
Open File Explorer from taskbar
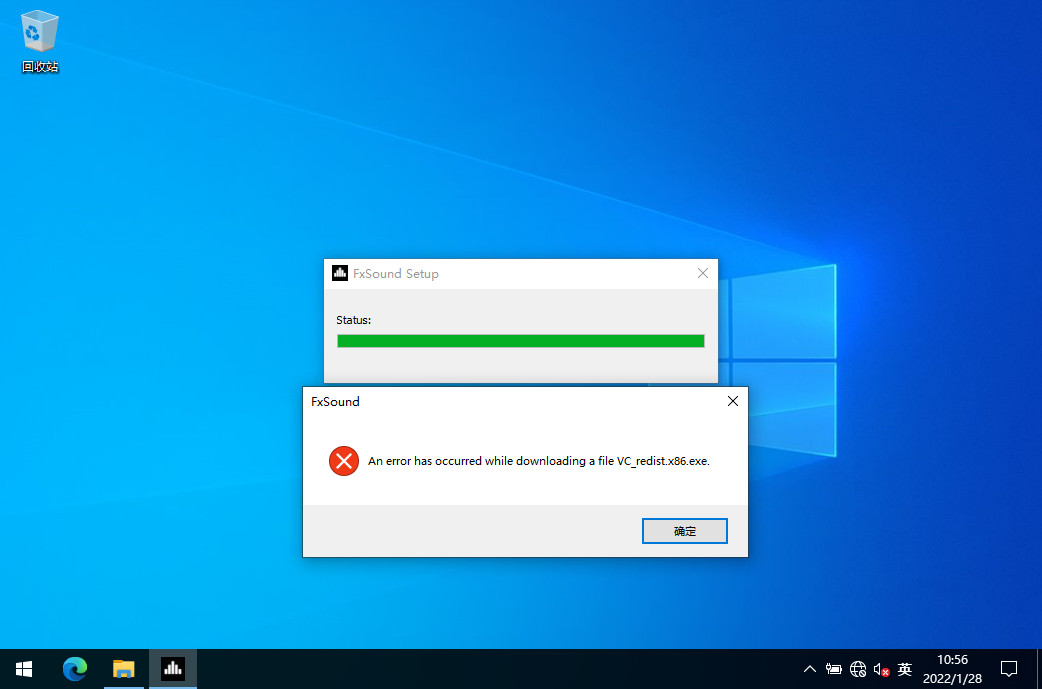point(124,669)
